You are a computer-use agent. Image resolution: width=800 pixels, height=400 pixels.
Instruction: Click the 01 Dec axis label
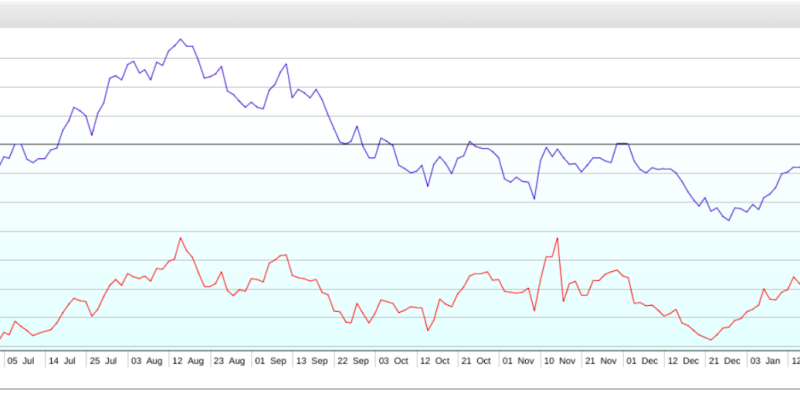(x=642, y=360)
